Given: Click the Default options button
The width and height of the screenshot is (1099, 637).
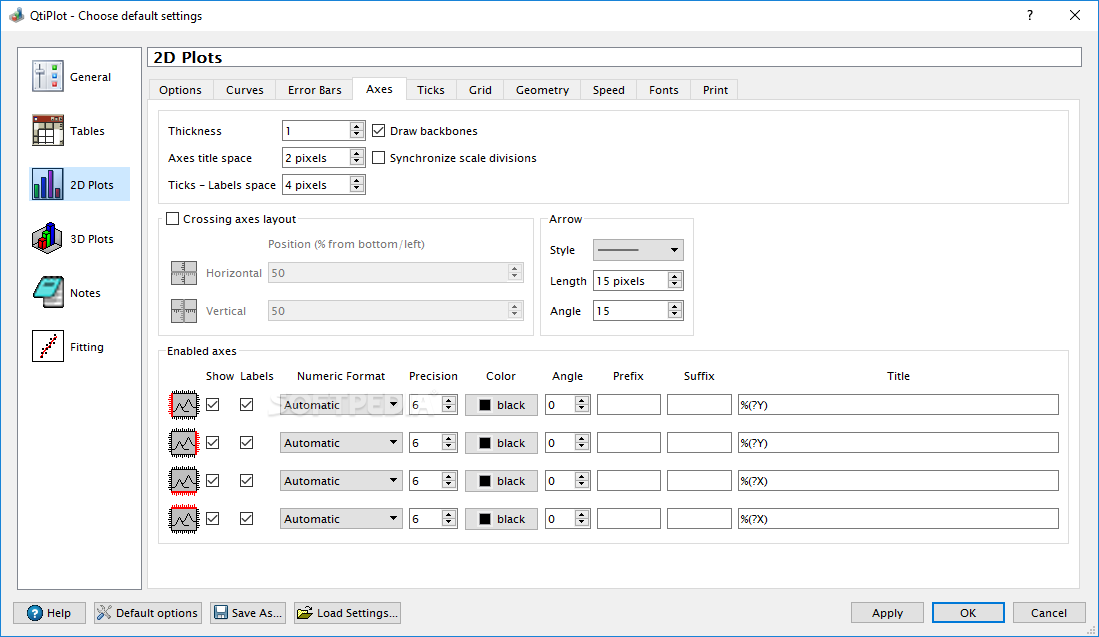Looking at the screenshot, I should [x=147, y=612].
